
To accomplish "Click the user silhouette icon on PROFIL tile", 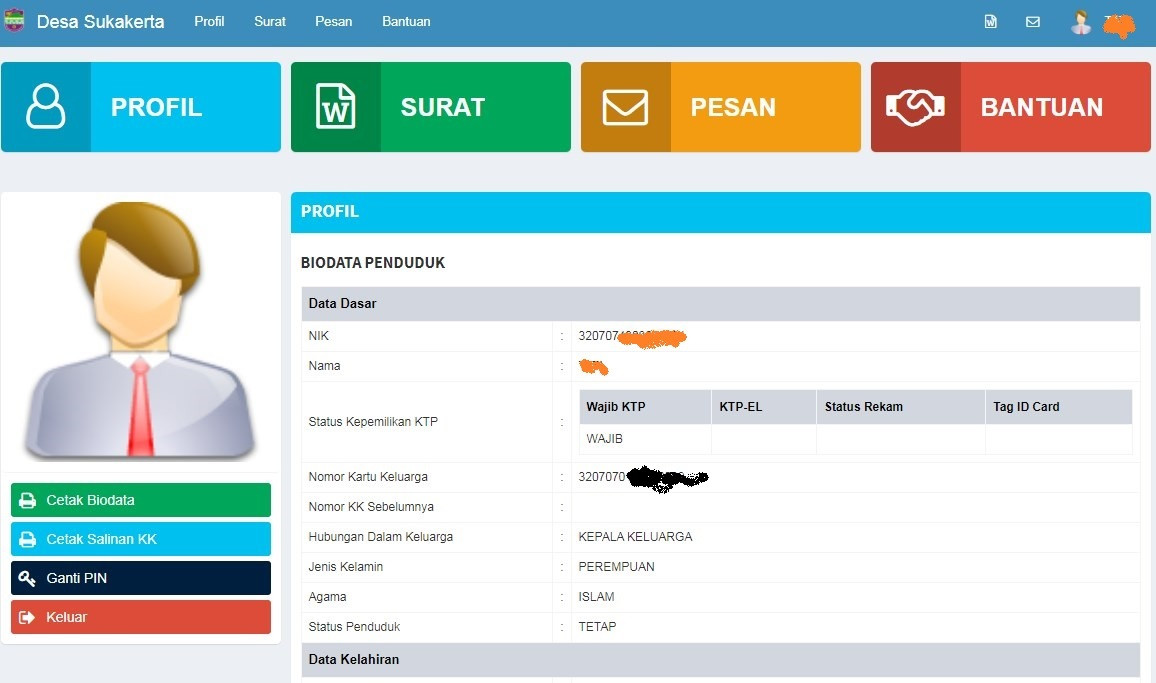I will (46, 107).
